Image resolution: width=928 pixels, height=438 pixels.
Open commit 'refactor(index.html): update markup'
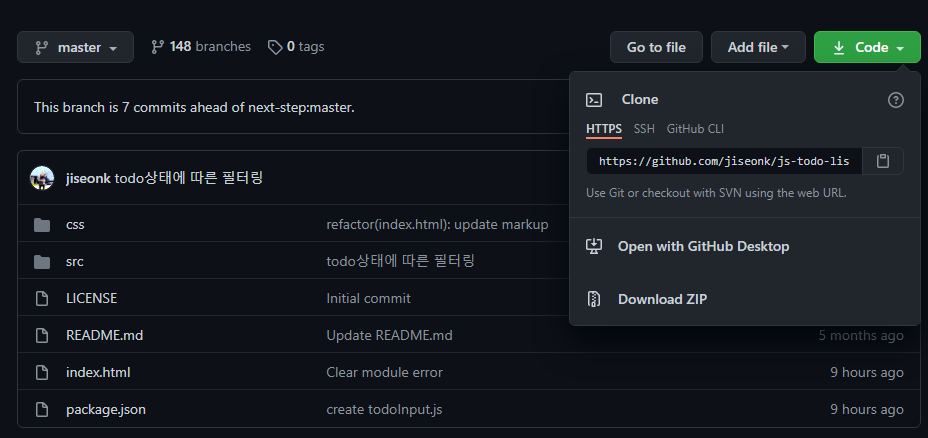[x=437, y=225]
